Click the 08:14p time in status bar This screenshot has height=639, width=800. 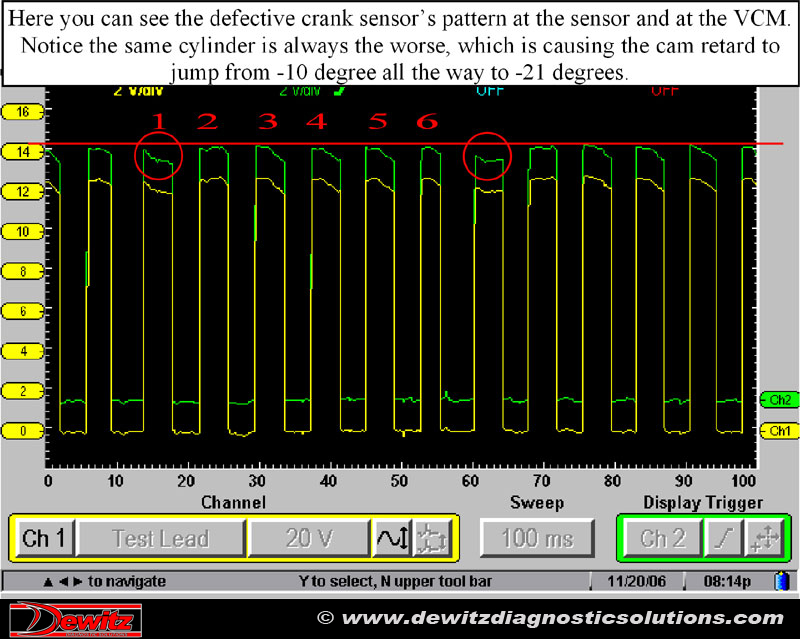tap(728, 581)
